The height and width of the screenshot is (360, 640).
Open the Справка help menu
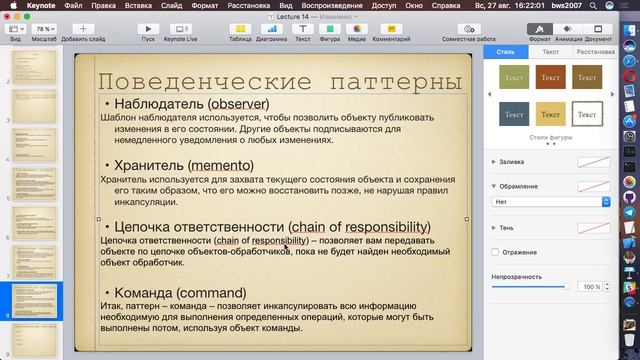[x=446, y=6]
